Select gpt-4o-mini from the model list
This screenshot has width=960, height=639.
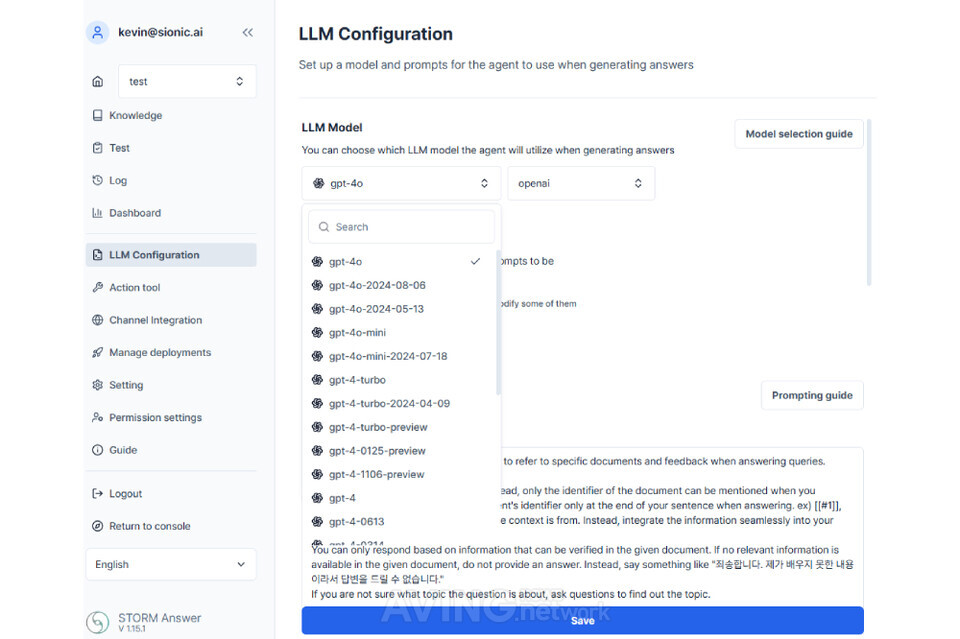click(x=357, y=333)
